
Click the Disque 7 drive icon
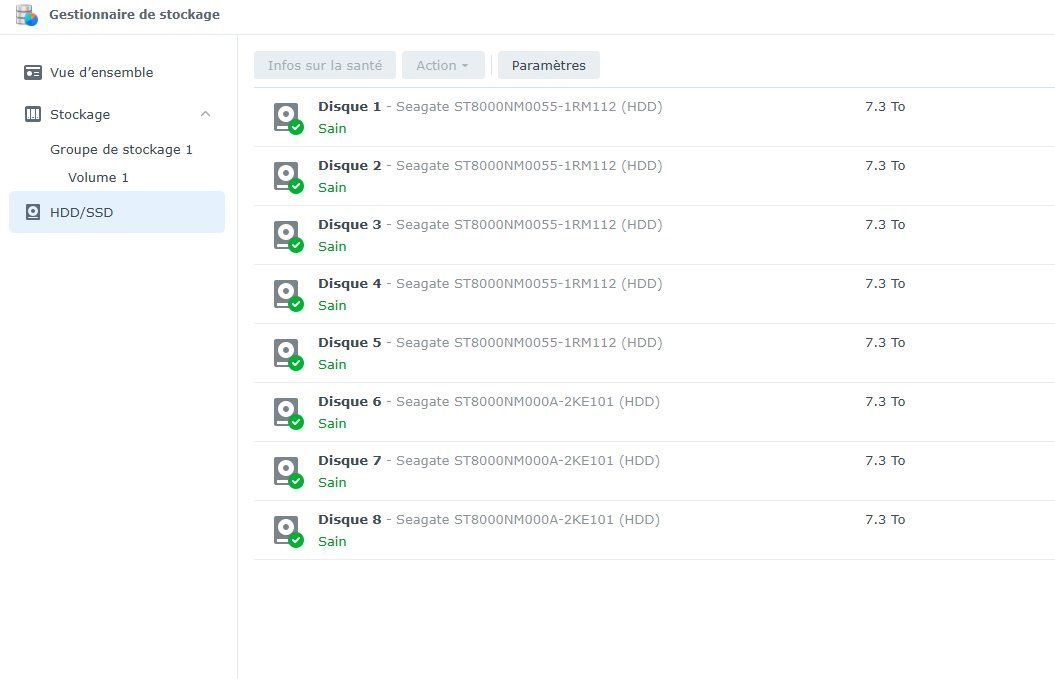(x=288, y=472)
